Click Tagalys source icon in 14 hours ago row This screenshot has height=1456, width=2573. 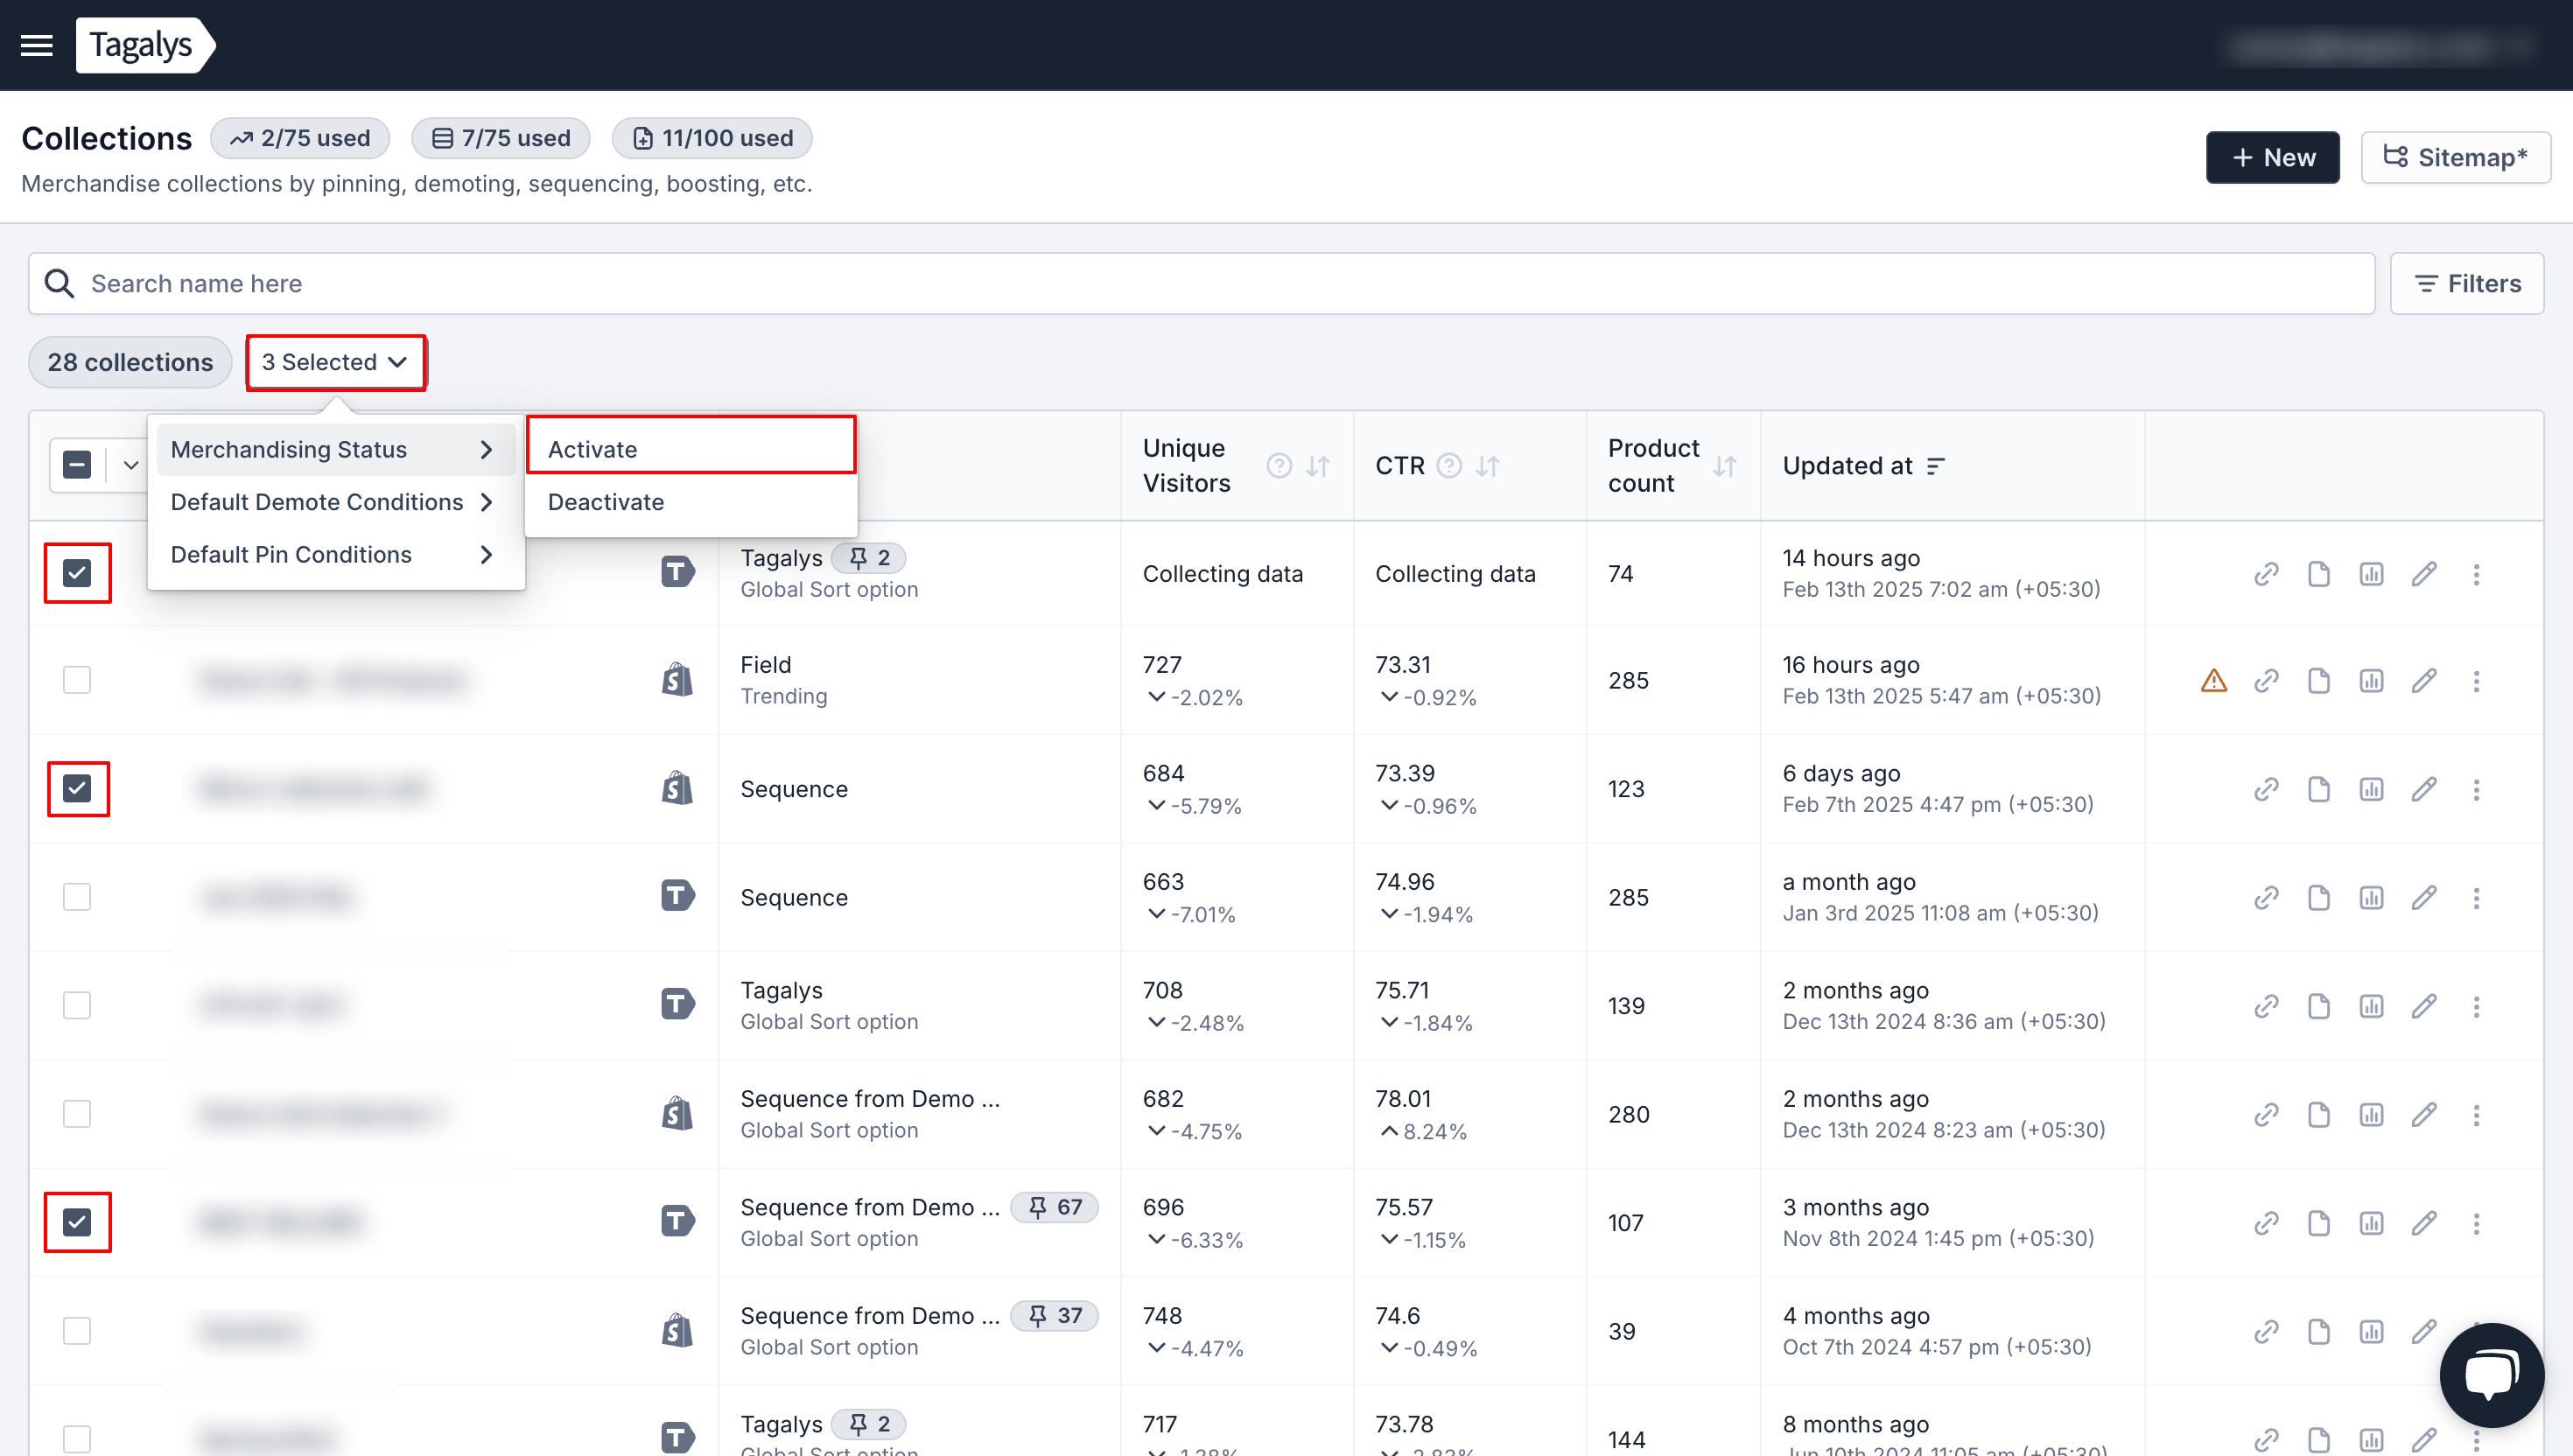[677, 573]
